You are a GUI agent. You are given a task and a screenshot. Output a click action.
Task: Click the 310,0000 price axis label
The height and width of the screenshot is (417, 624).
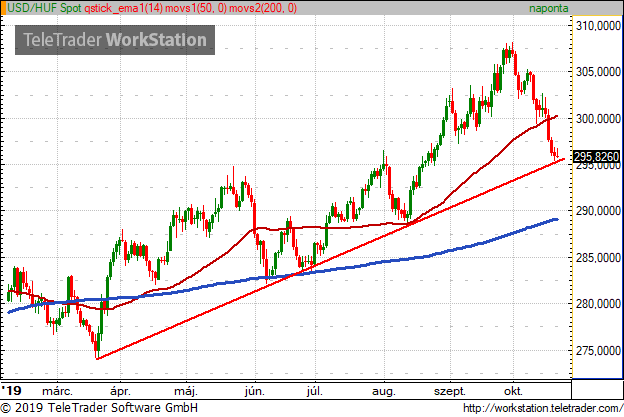pos(598,26)
